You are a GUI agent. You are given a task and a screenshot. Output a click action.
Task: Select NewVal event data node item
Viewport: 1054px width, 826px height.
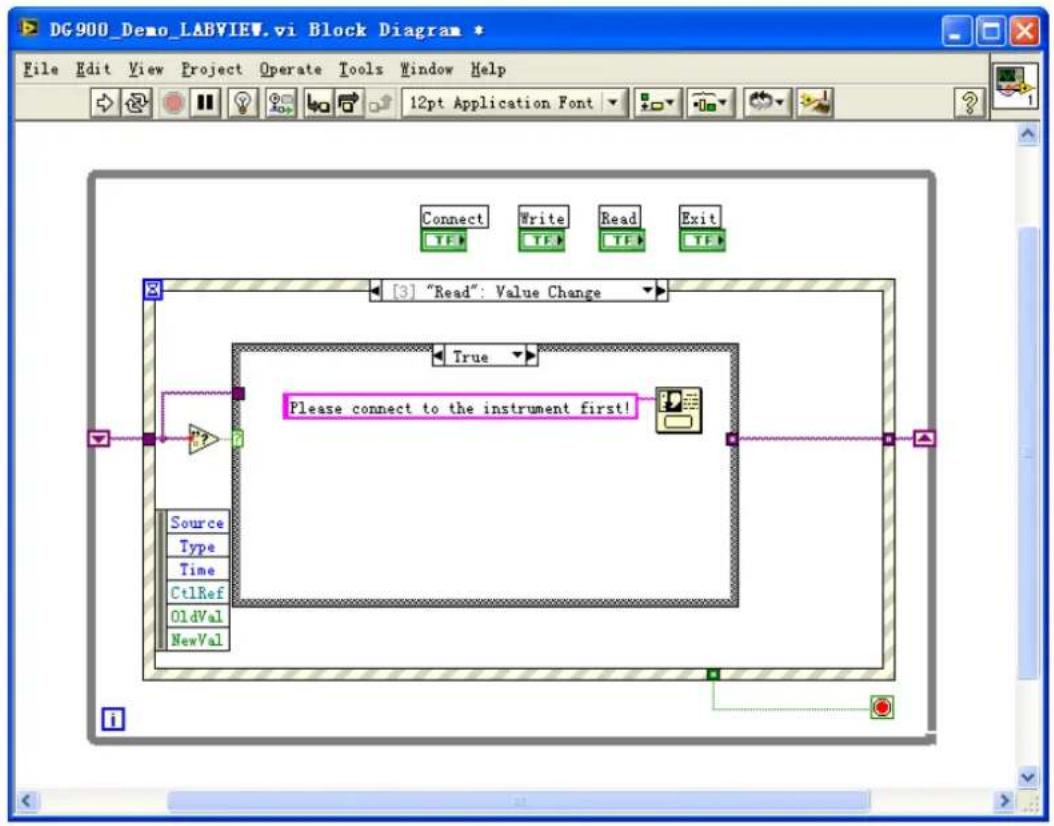(197, 640)
